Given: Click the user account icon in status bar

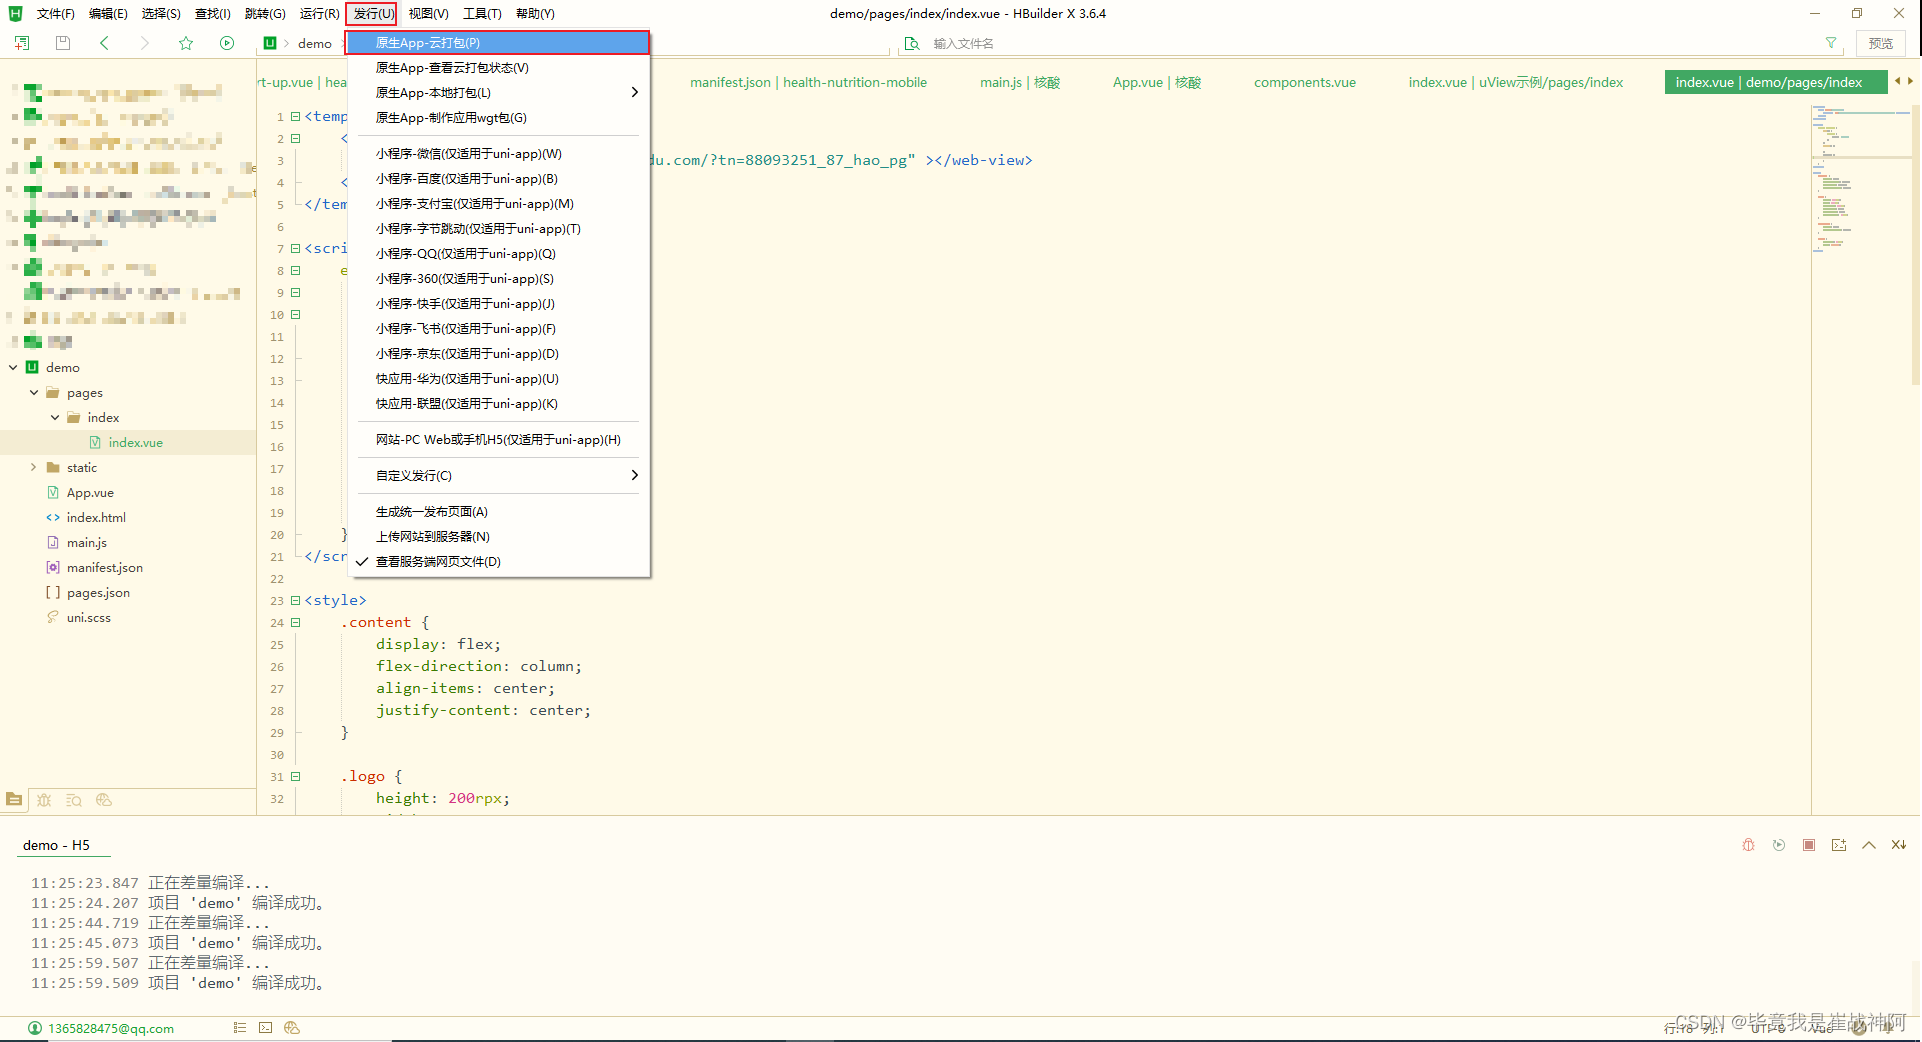Looking at the screenshot, I should (x=35, y=1028).
